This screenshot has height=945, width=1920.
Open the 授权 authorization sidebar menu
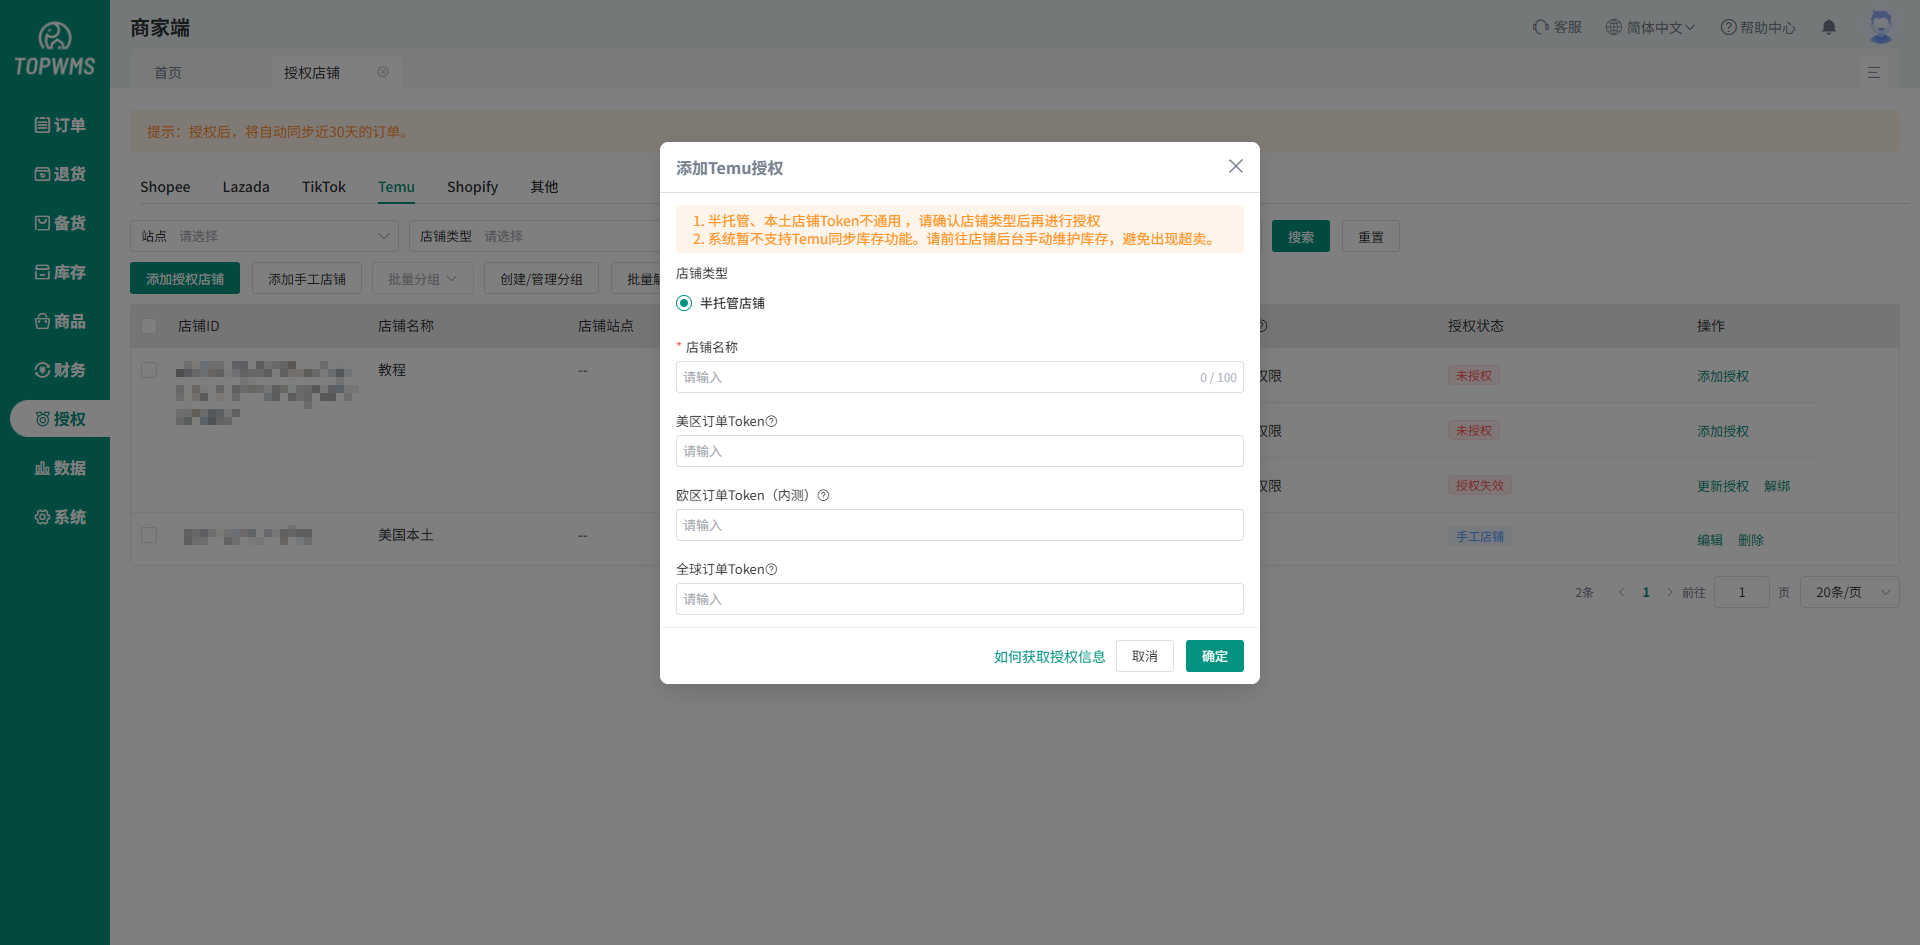coord(60,419)
